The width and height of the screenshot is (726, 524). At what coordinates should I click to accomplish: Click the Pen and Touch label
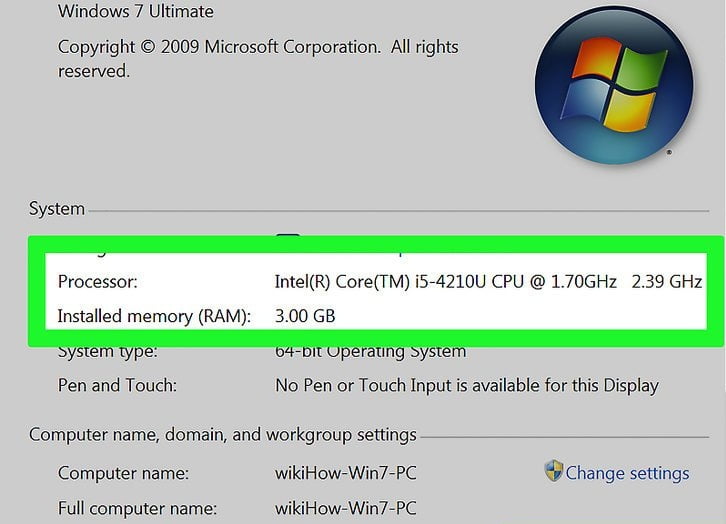coord(117,385)
